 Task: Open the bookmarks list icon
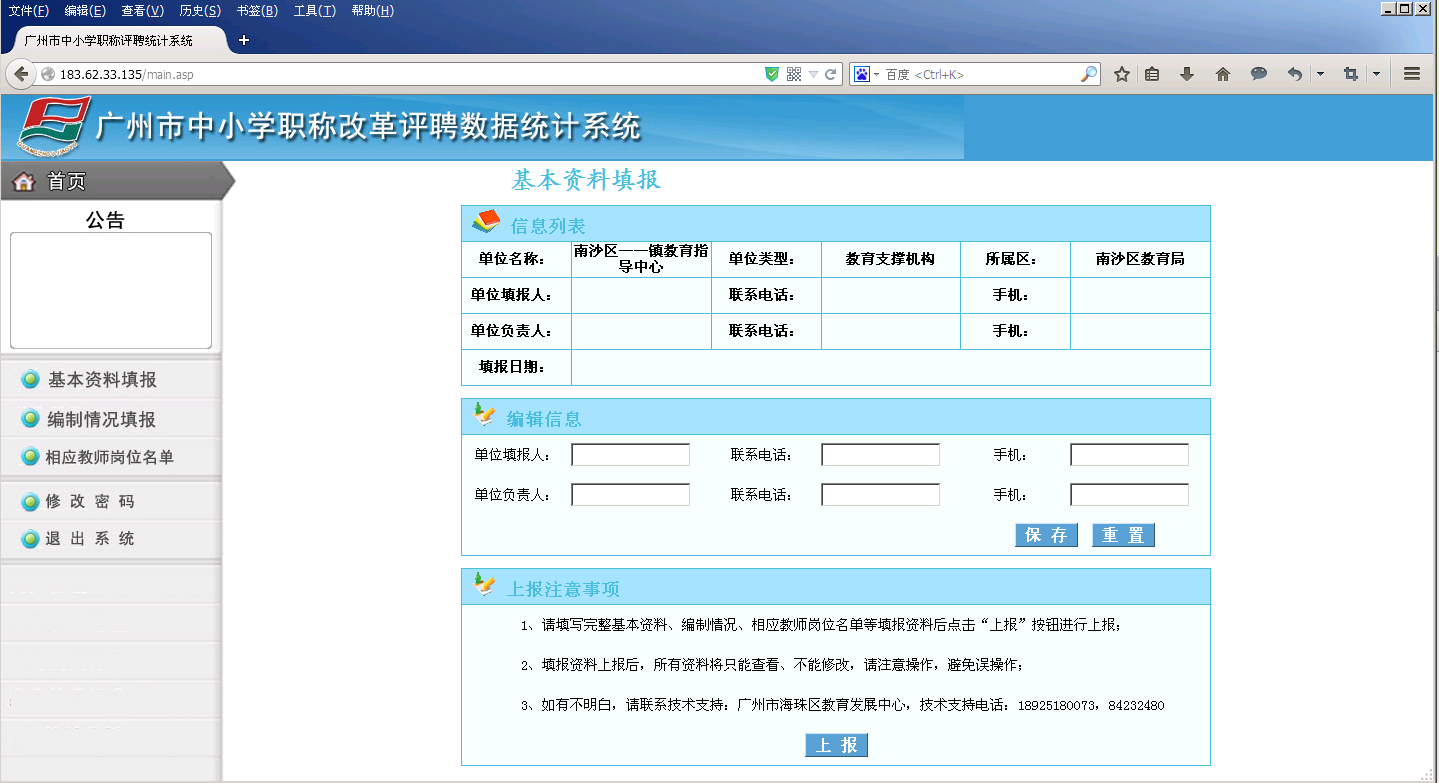click(x=1152, y=74)
